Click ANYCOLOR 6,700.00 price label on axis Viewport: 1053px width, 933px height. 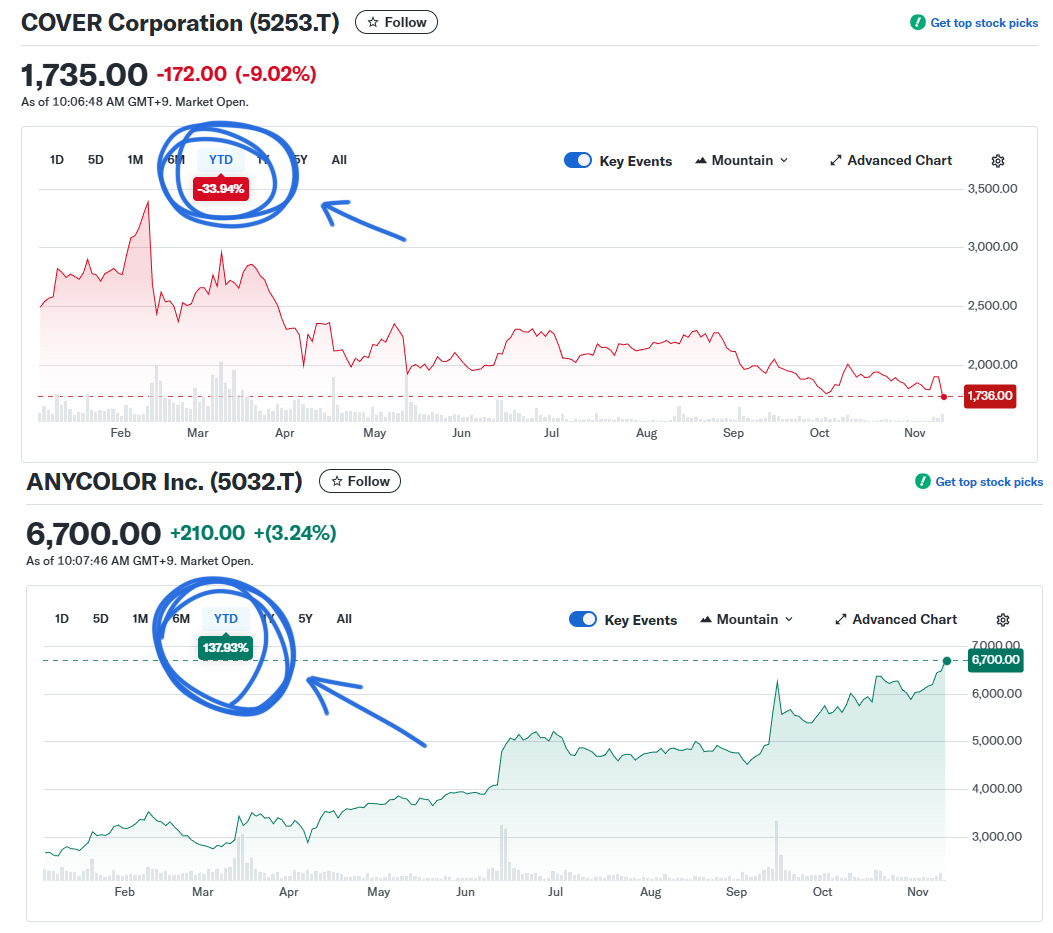[995, 660]
